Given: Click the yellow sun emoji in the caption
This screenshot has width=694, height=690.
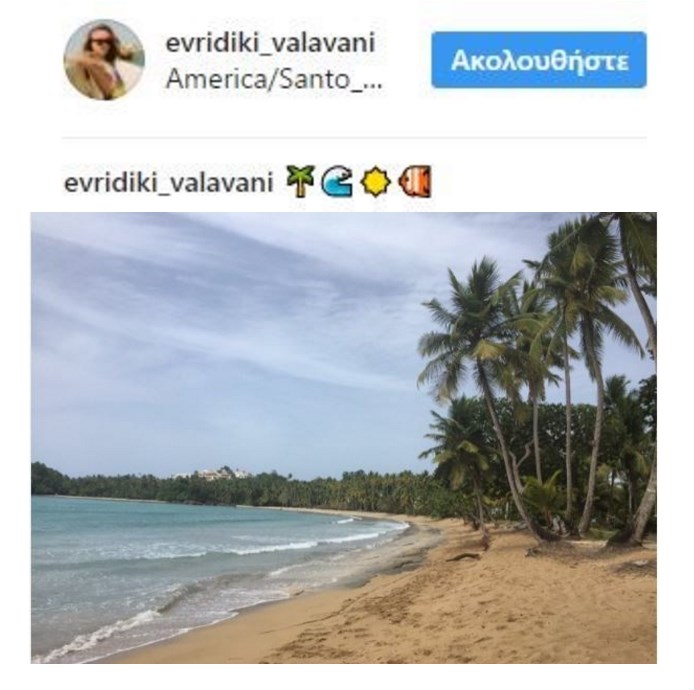Looking at the screenshot, I should [x=375, y=181].
